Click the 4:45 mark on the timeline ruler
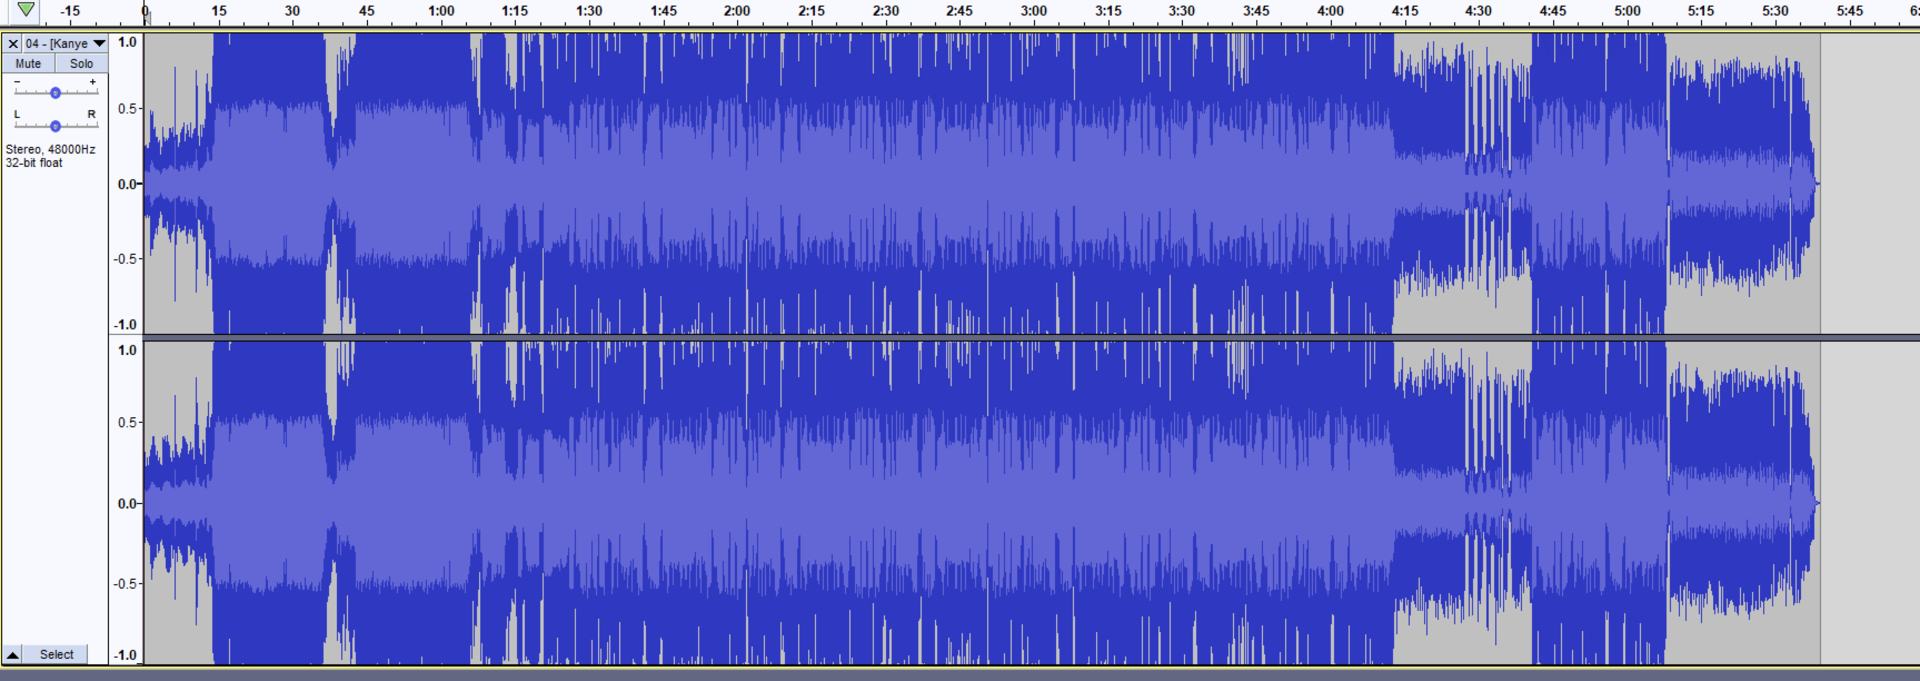The image size is (1920, 681). [1553, 11]
